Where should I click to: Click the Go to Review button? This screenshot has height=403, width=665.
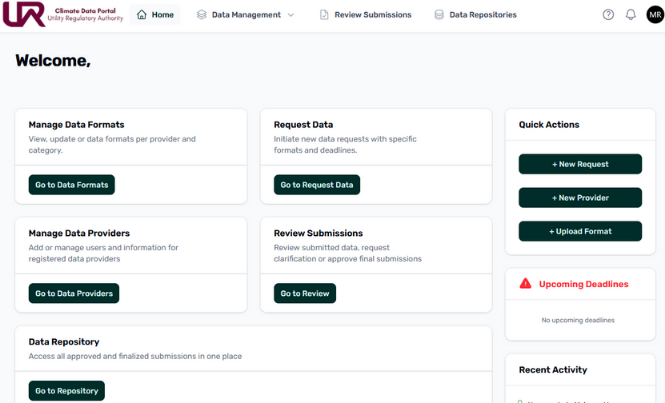(x=304, y=293)
